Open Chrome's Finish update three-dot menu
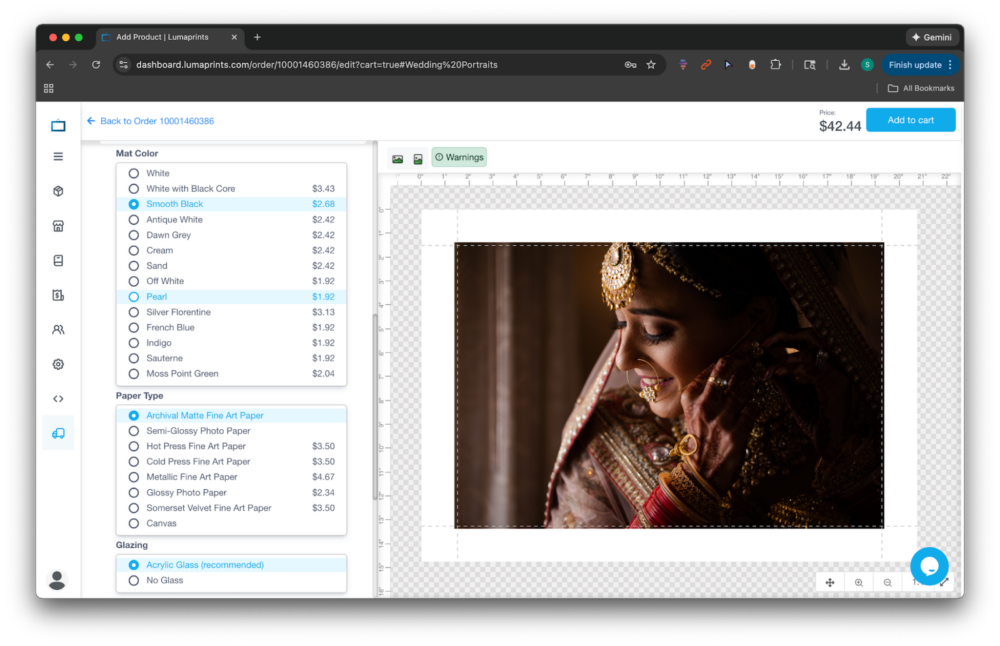This screenshot has width=1000, height=646. (950, 65)
